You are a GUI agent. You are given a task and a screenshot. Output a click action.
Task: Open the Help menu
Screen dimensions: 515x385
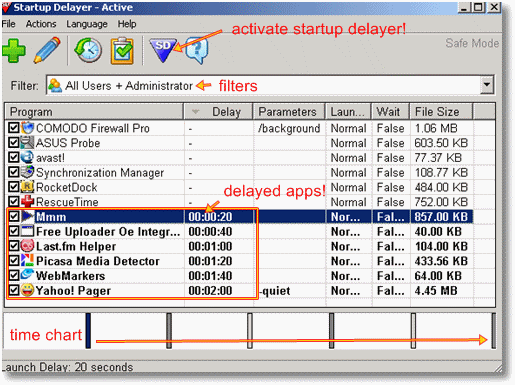tap(127, 24)
